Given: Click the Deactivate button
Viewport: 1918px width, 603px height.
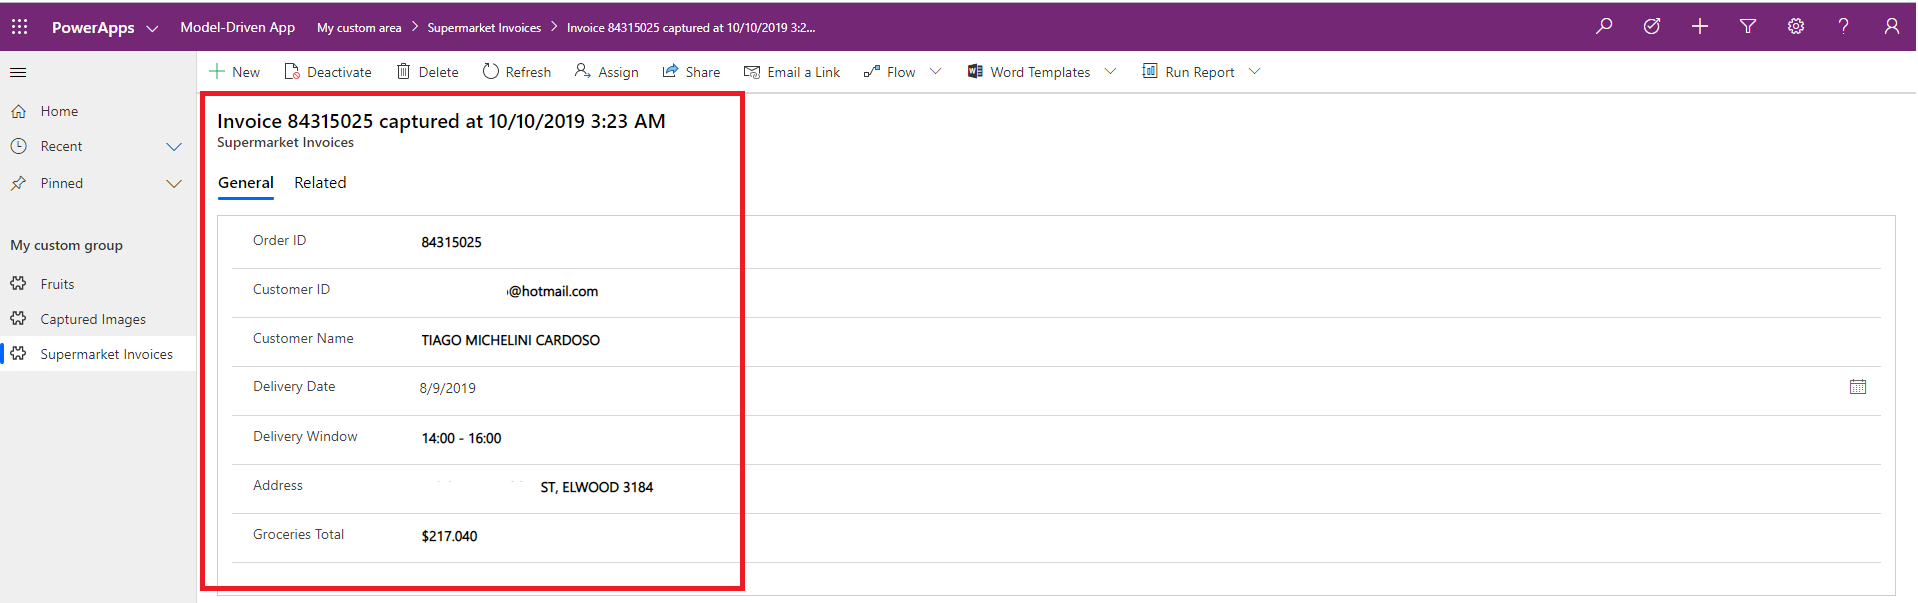Looking at the screenshot, I should click(x=328, y=72).
